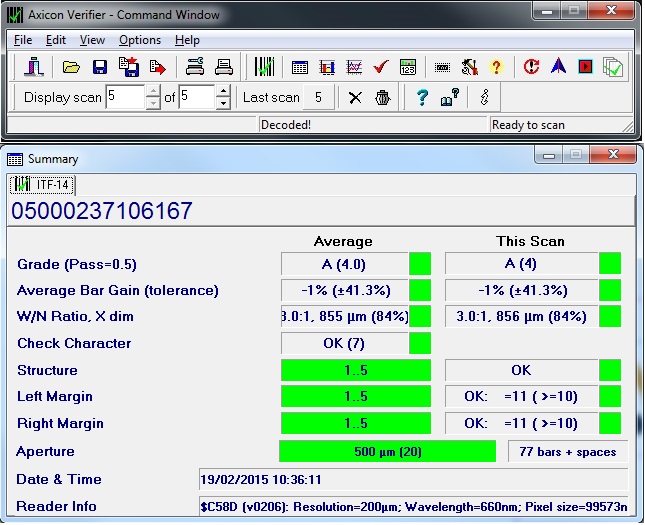
Task: Click the green Structure 1..5 bar
Action: (x=356, y=370)
